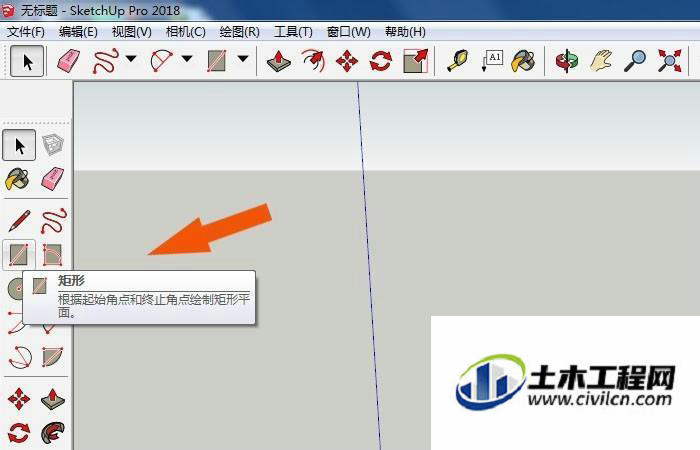Choose the 3 Point Arc tool in left palette
Image resolution: width=700 pixels, height=450 pixels.
click(x=20, y=357)
